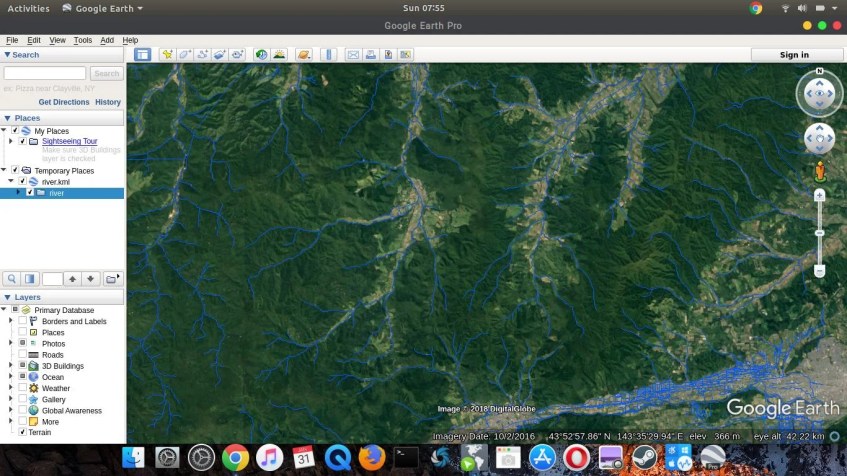Open the Edit menu
The height and width of the screenshot is (476, 847).
[33, 40]
